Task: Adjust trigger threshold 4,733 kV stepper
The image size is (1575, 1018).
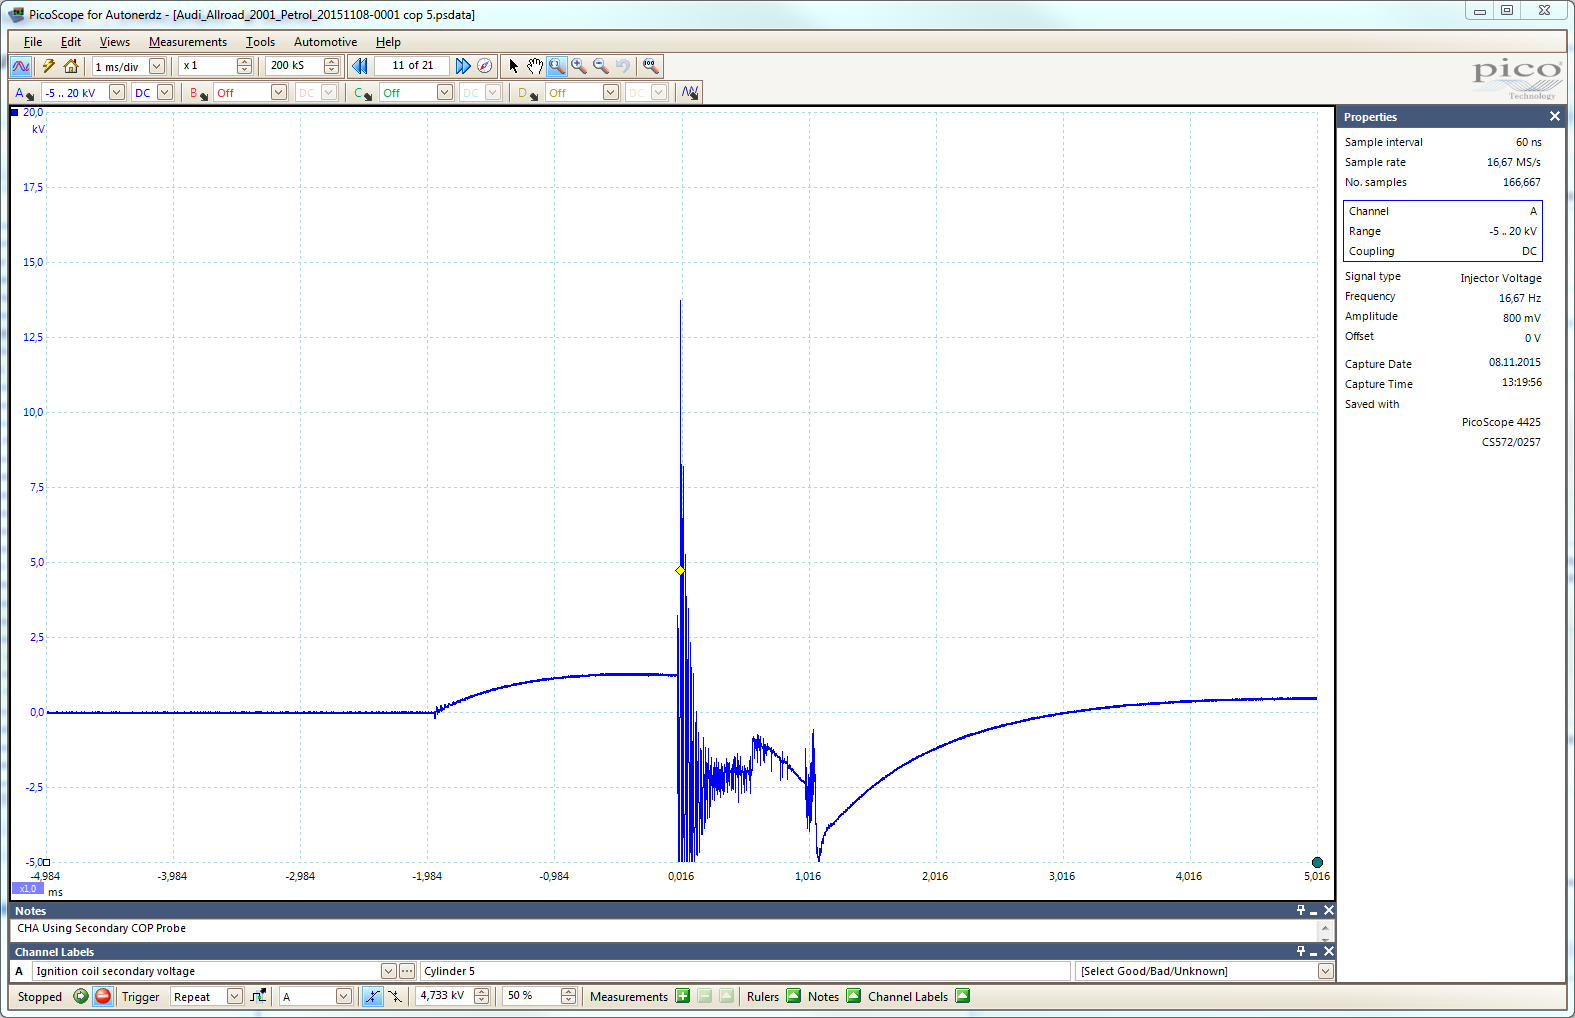Action: point(481,996)
